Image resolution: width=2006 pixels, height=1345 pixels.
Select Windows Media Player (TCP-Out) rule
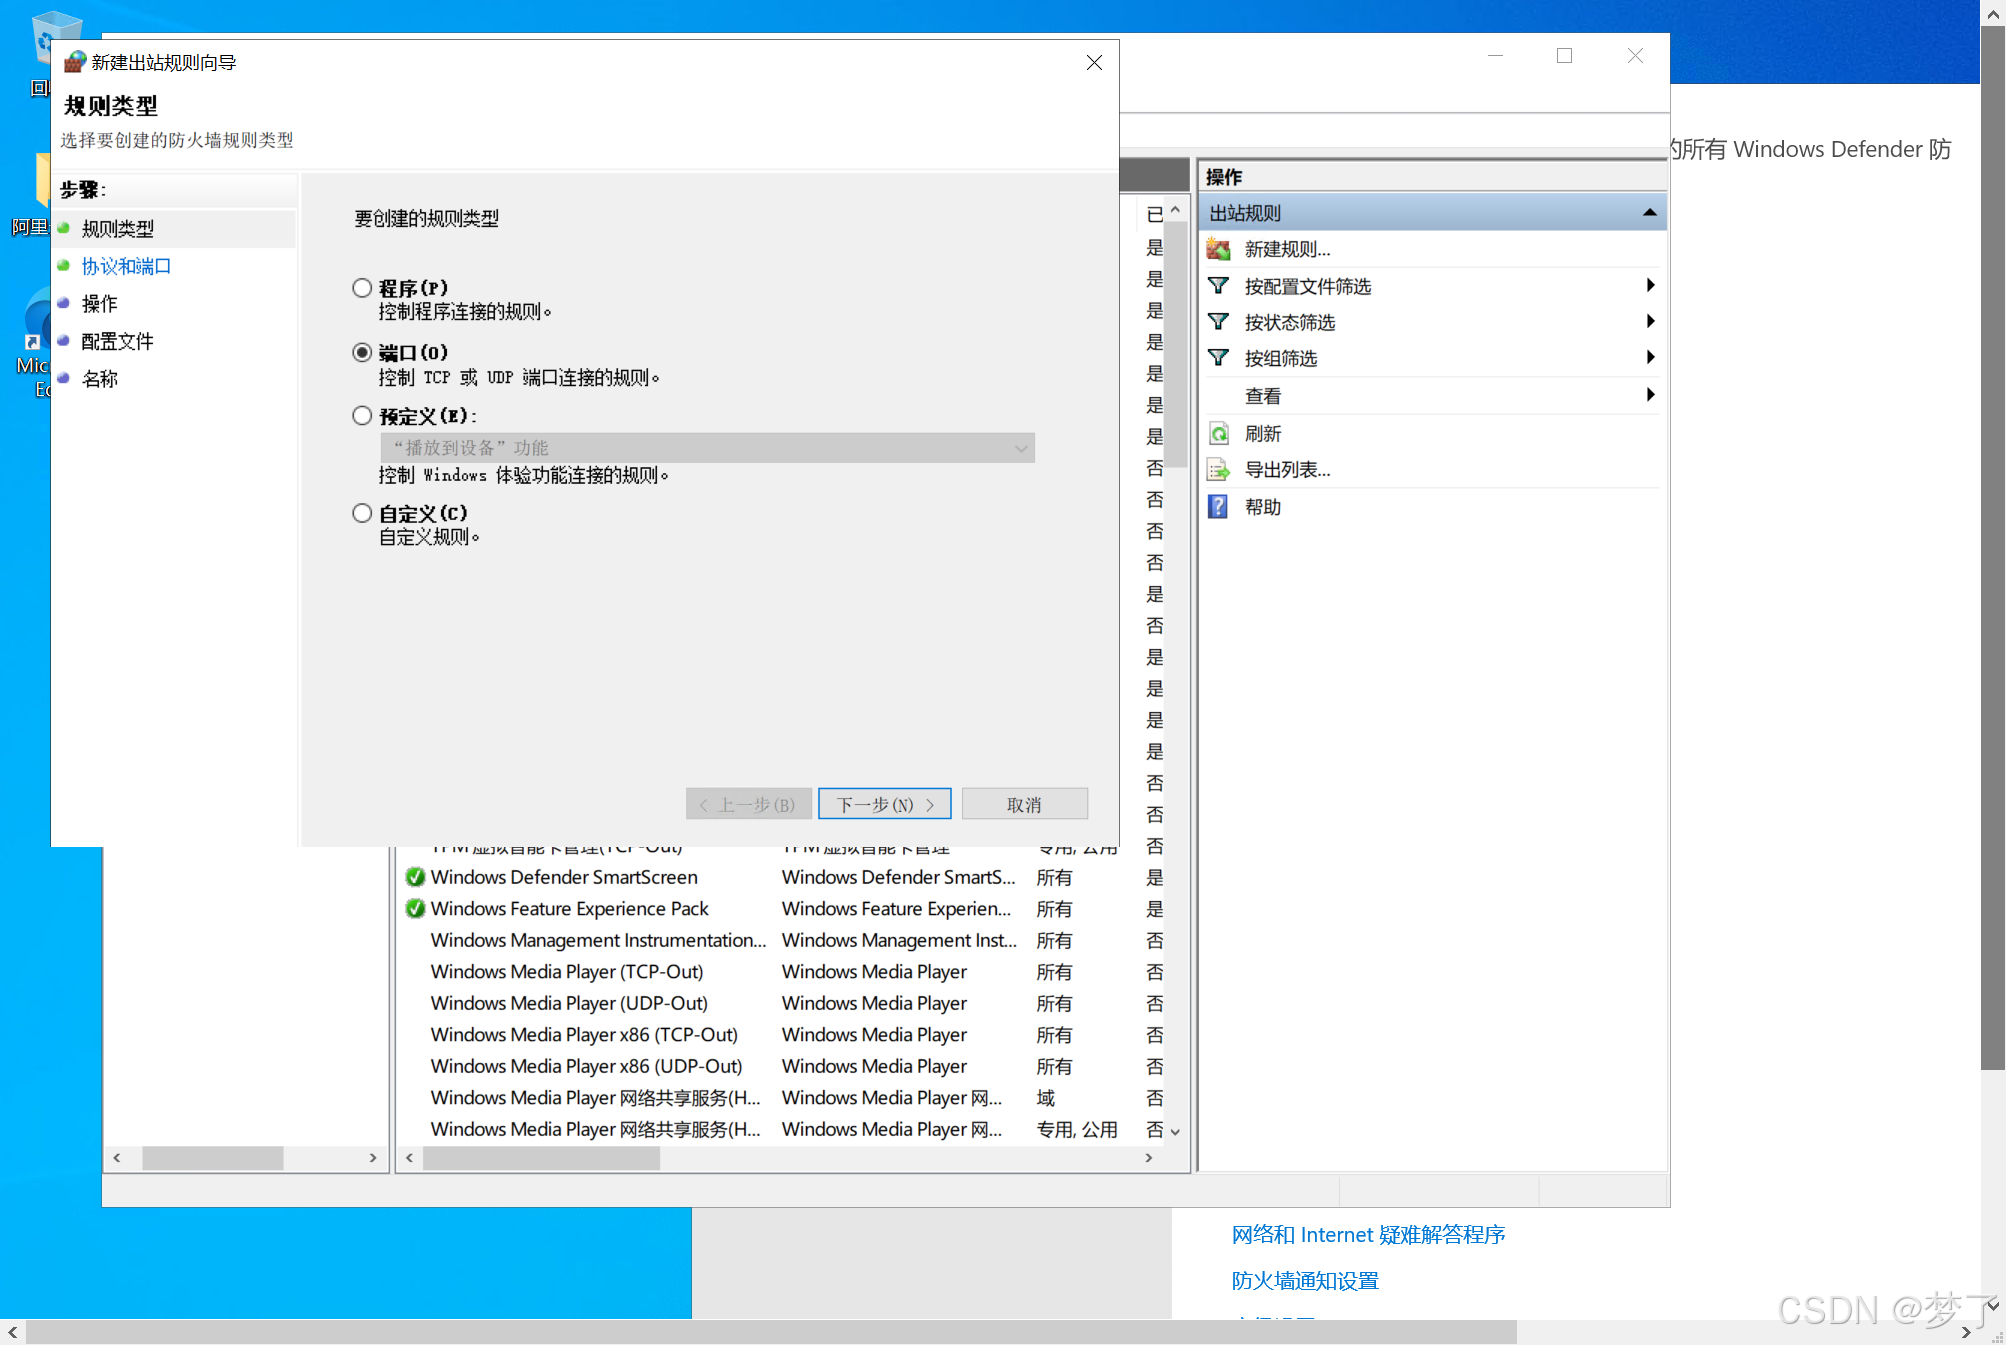coord(784,972)
